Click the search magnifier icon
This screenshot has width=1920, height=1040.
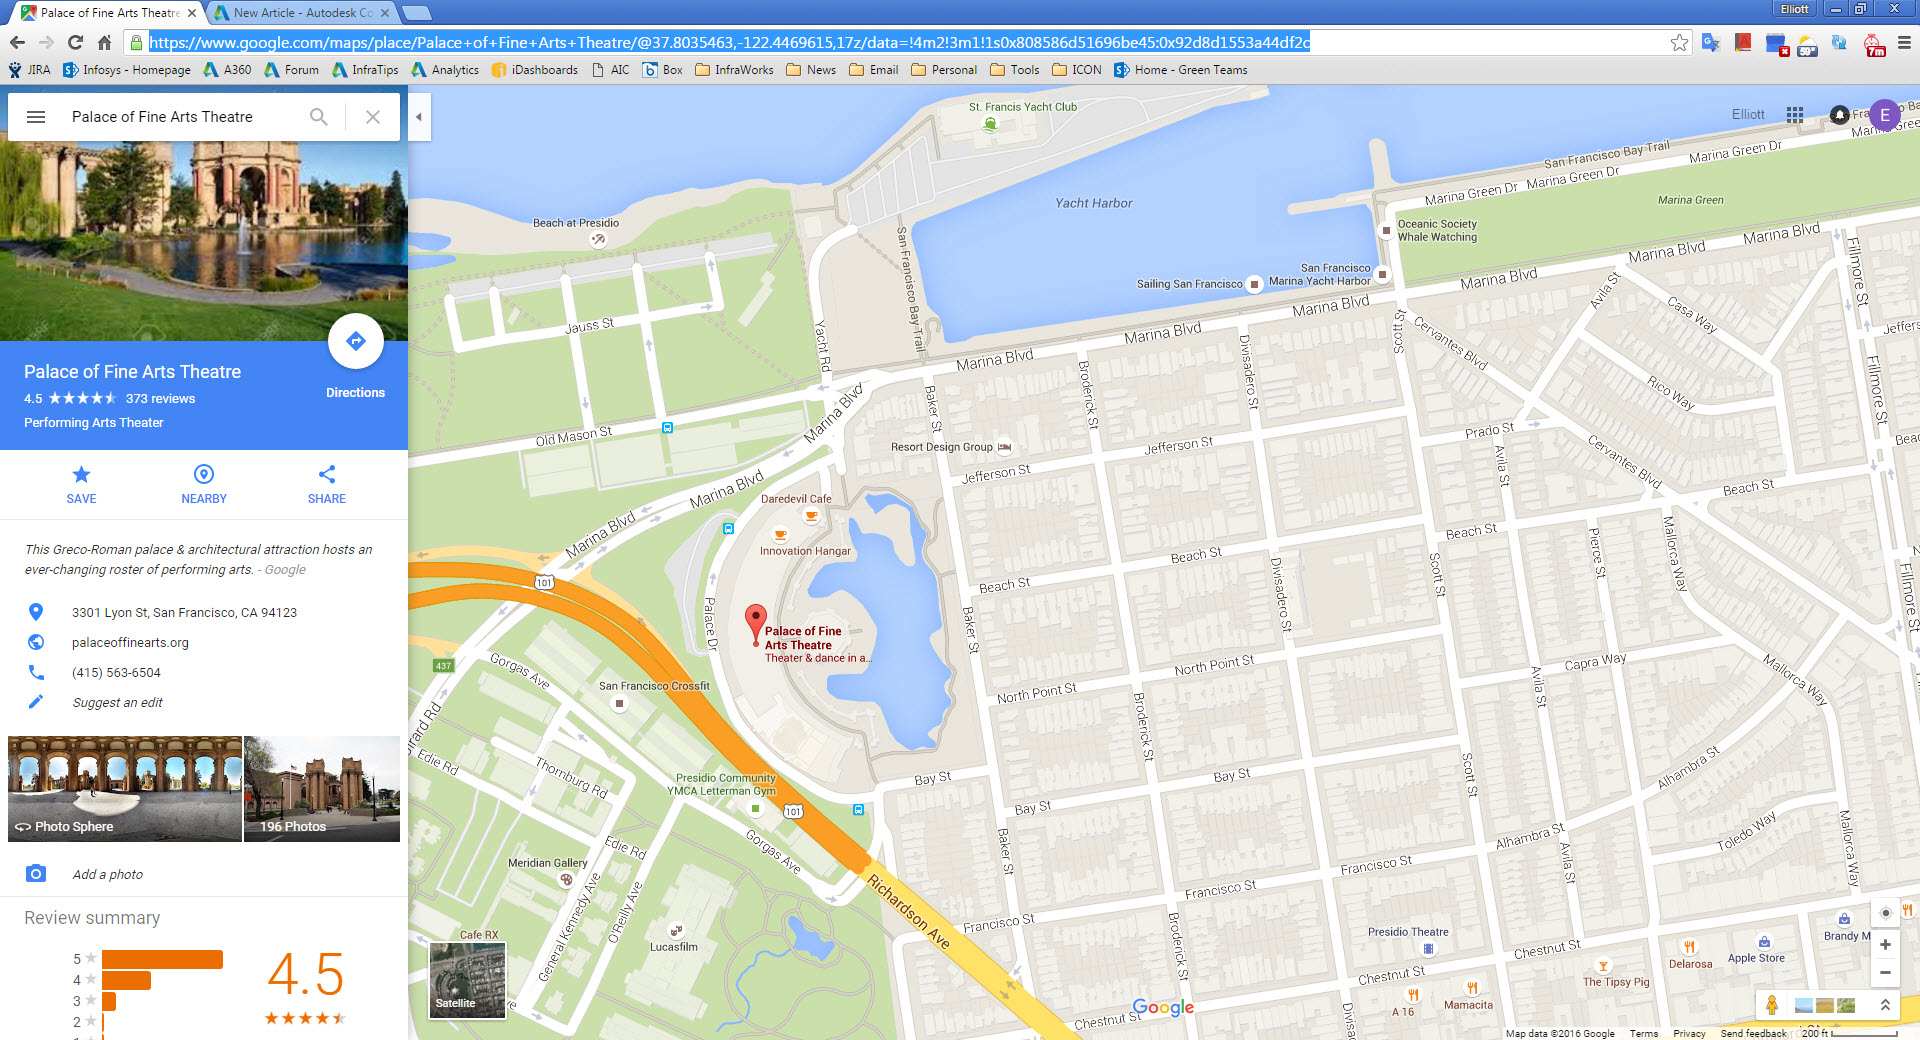[x=318, y=117]
